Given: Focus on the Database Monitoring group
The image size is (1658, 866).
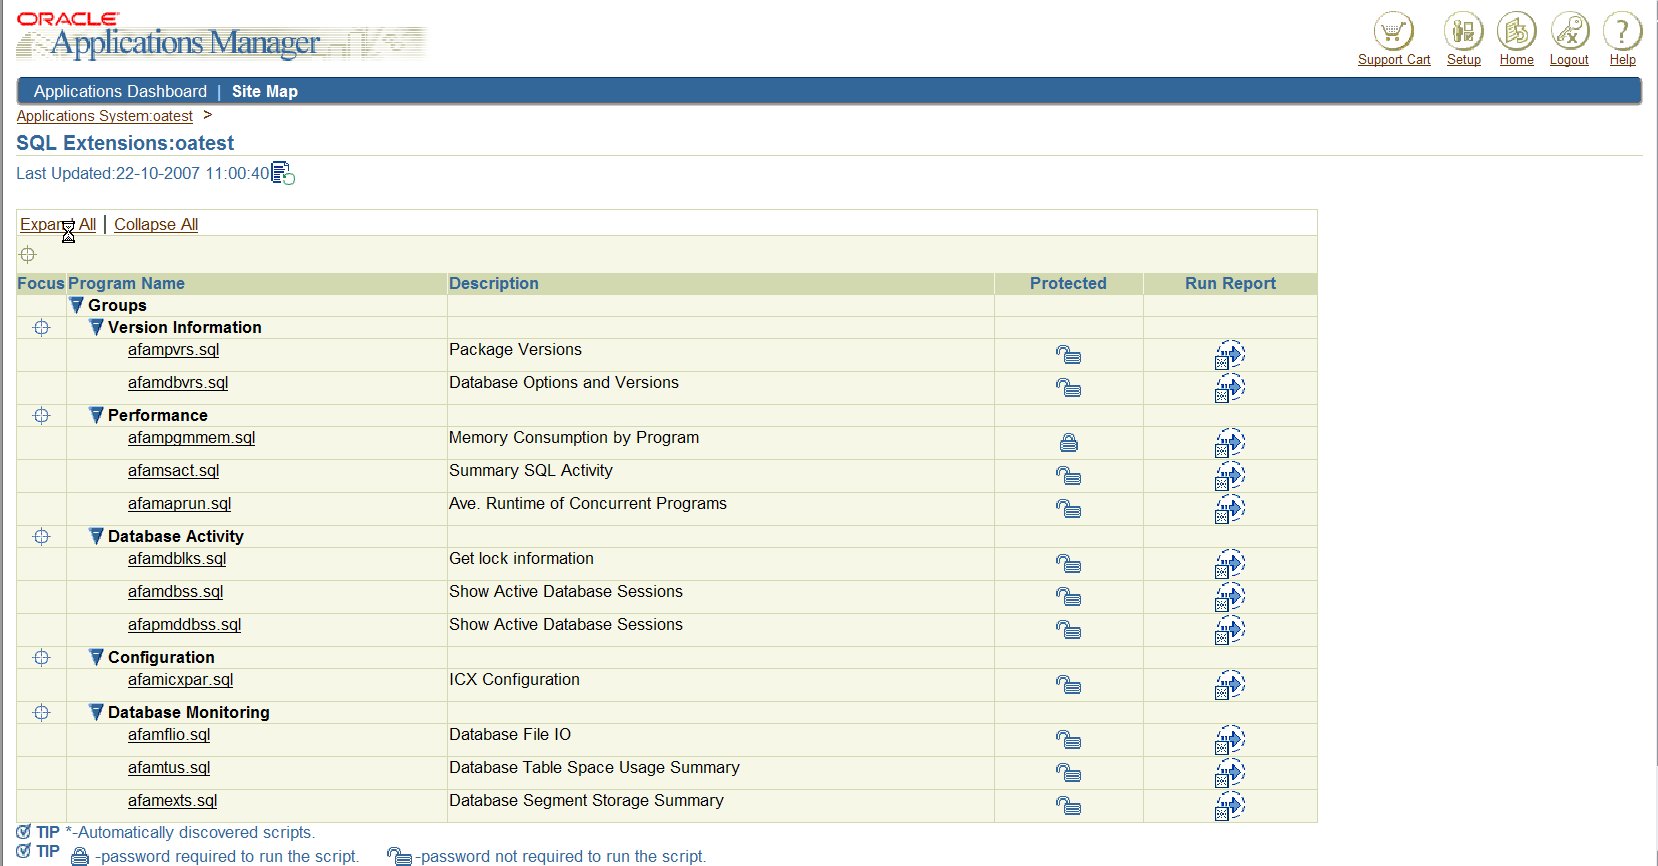Looking at the screenshot, I should tap(41, 712).
